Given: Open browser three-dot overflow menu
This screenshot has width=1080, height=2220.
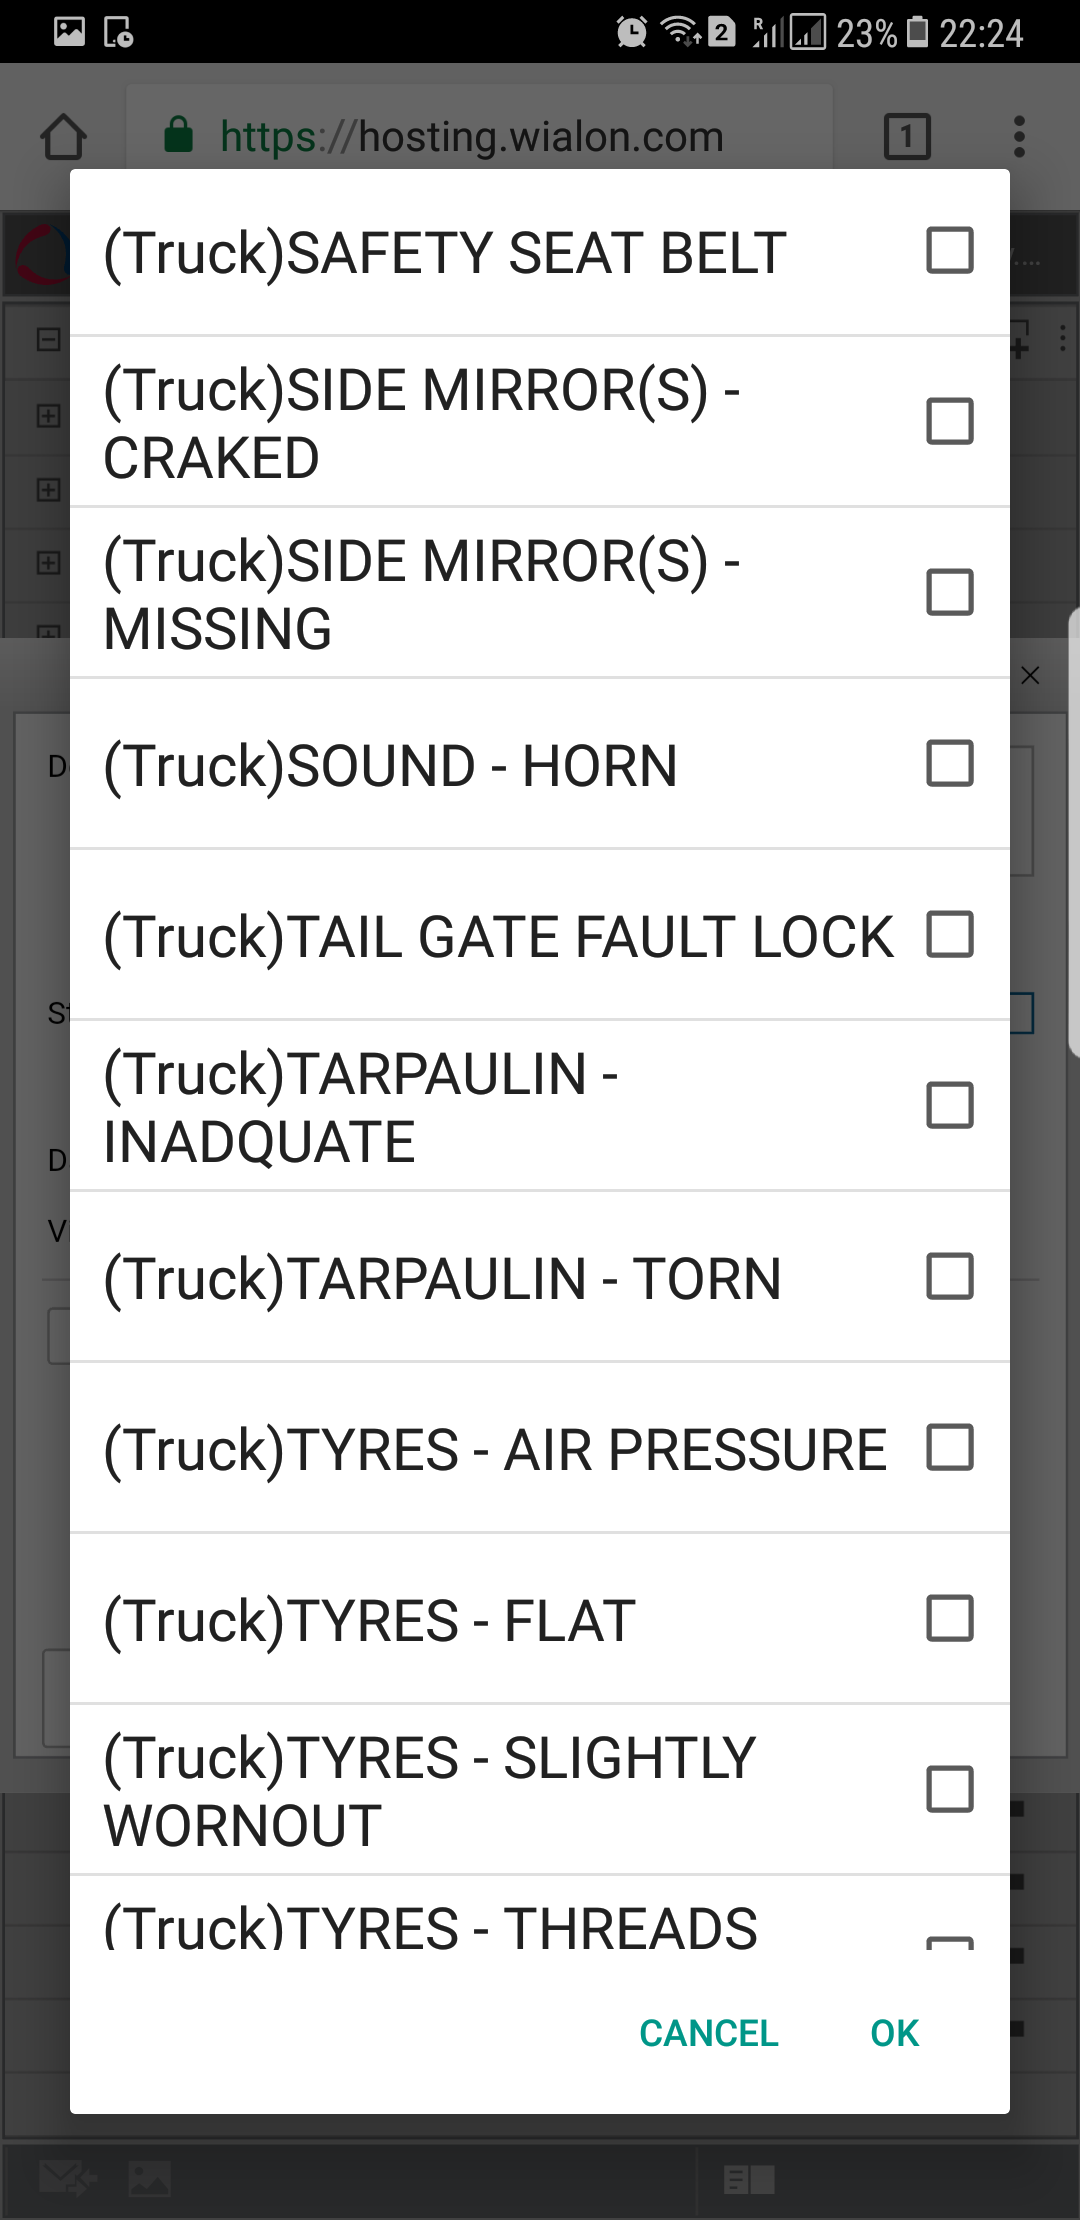Looking at the screenshot, I should click(x=1019, y=136).
